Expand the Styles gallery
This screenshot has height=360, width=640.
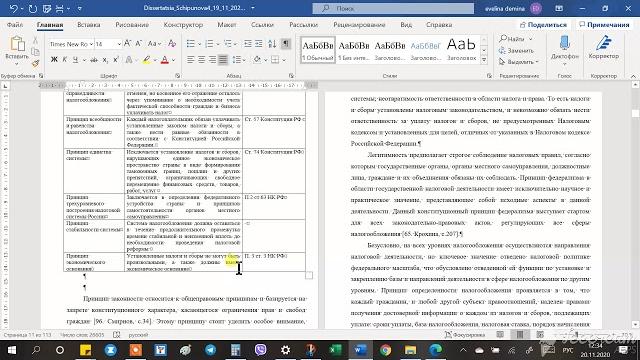[484, 60]
